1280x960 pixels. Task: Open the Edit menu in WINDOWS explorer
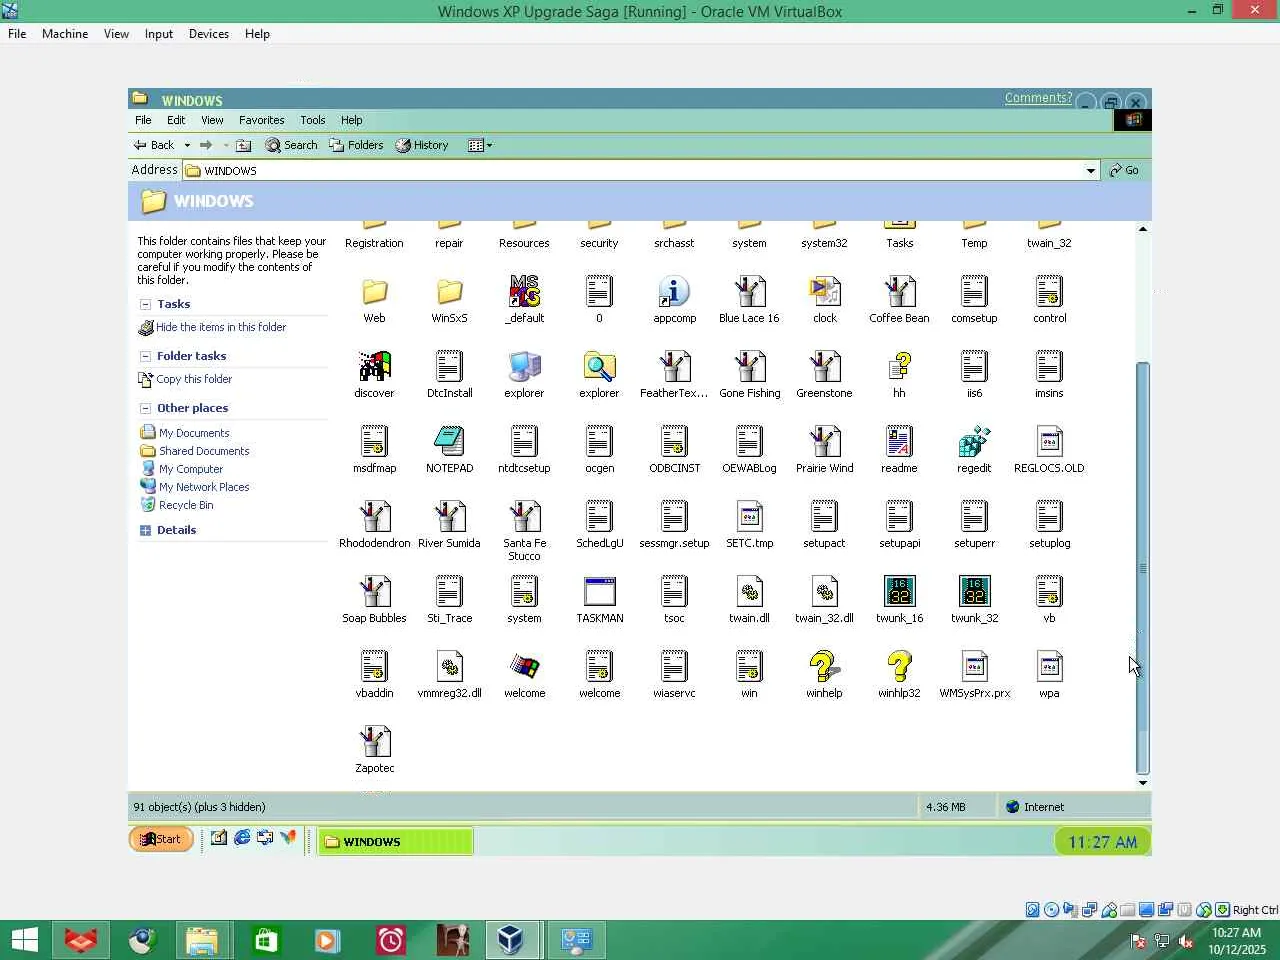tap(176, 120)
